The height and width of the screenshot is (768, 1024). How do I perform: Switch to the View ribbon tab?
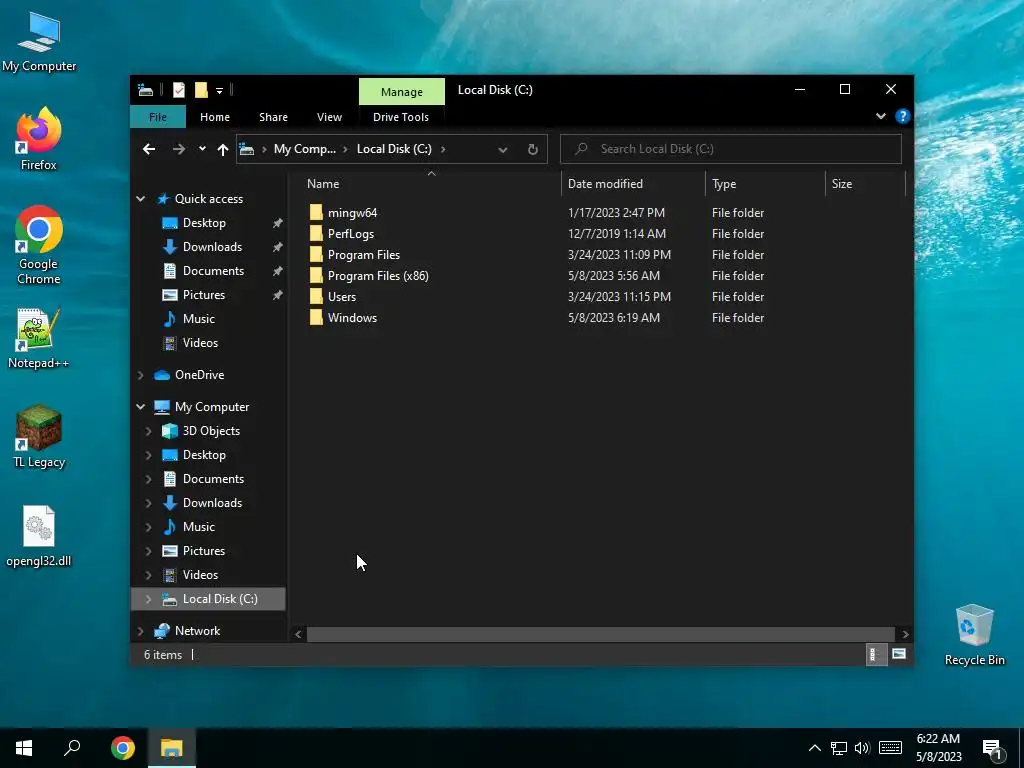(329, 117)
